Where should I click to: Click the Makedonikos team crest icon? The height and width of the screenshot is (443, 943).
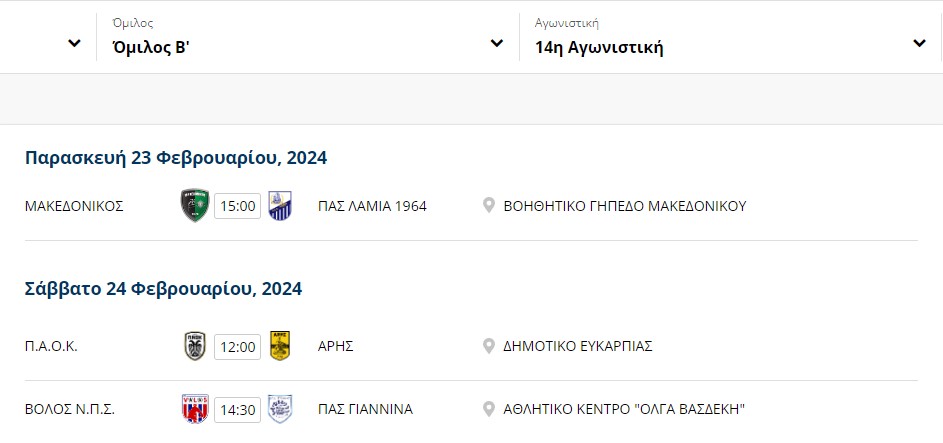[195, 206]
